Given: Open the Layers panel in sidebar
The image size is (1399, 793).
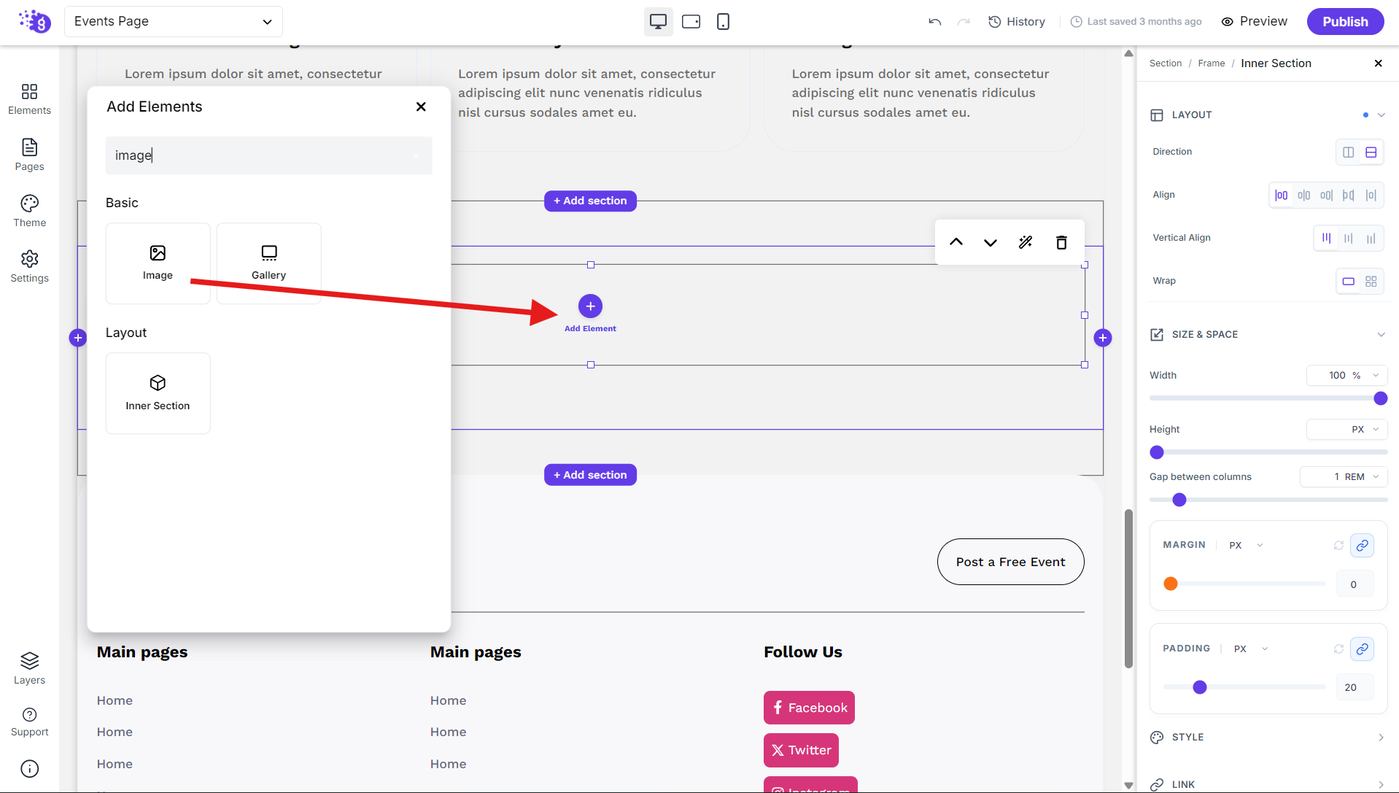Looking at the screenshot, I should [x=29, y=668].
